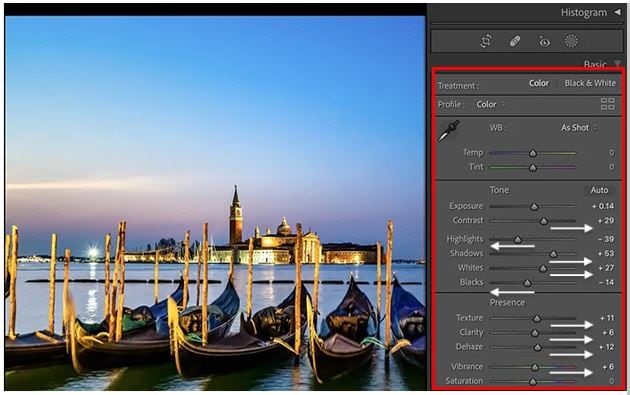Collapse the Basic panel triangle
630x395 pixels.
coord(618,64)
